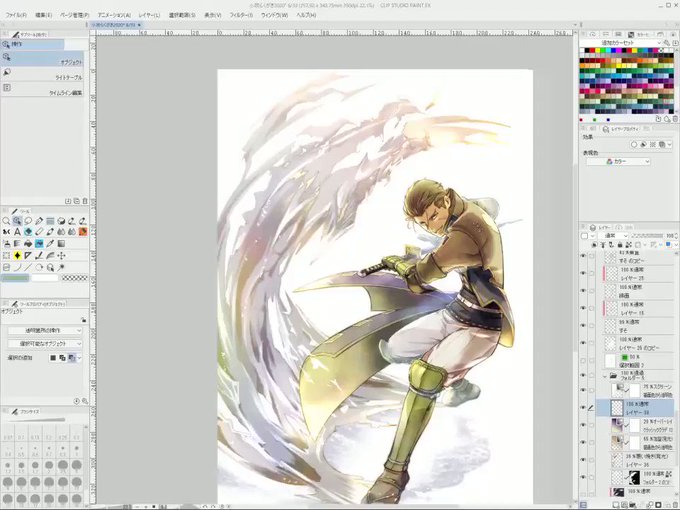
Task: Click the delete sub tool trash icon
Action: click(85, 201)
